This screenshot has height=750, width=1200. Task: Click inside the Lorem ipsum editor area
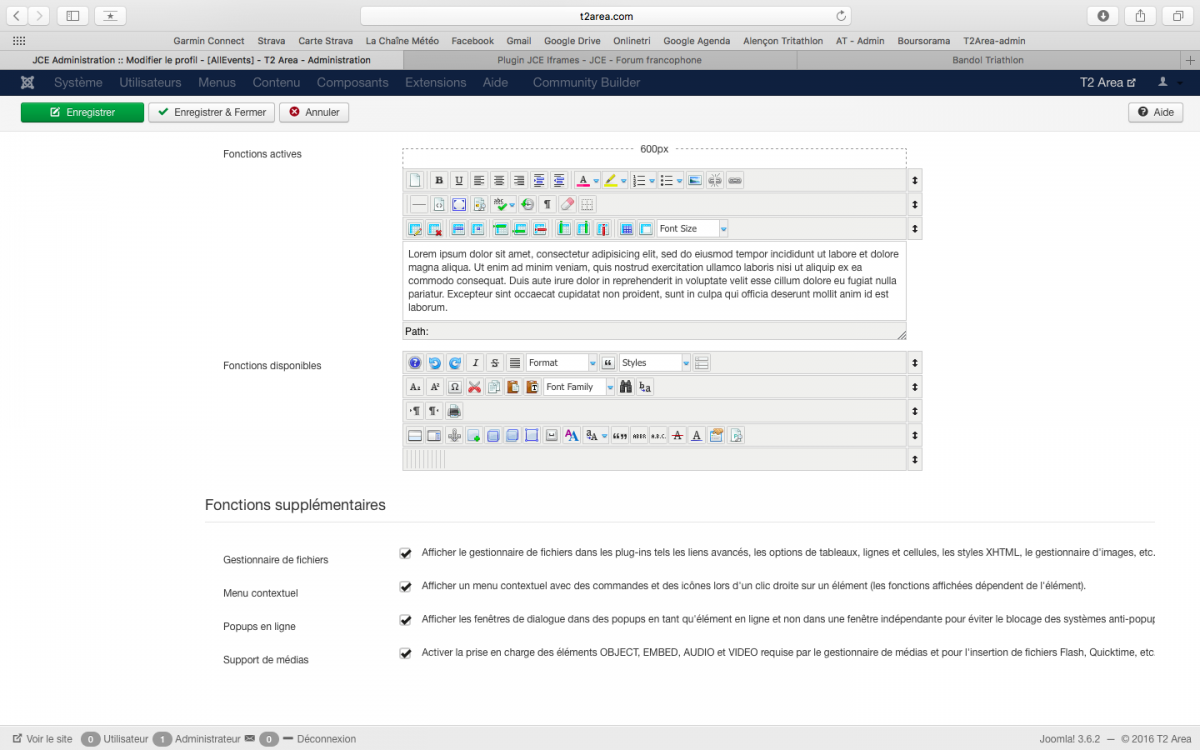tap(654, 281)
